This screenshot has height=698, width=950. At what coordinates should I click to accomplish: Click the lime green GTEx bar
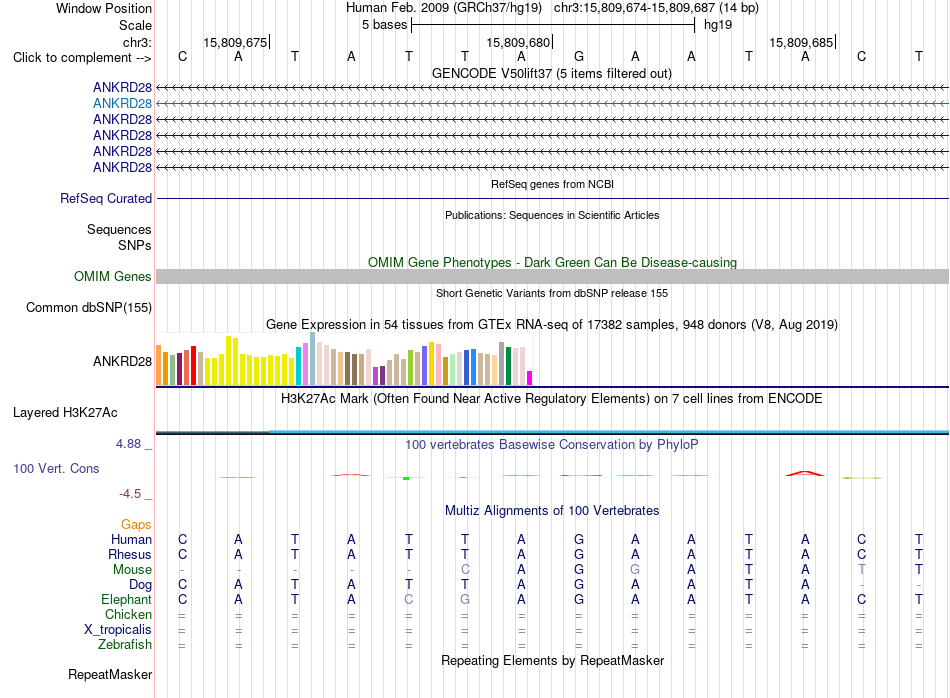(x=410, y=367)
